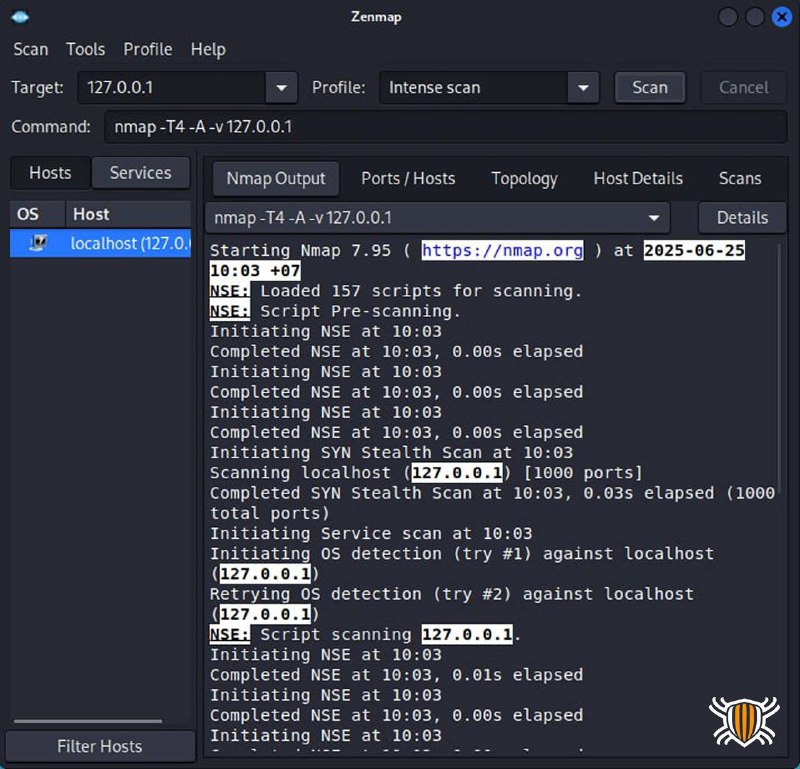
Task: Sort hosts by Host column header
Action: 128,214
